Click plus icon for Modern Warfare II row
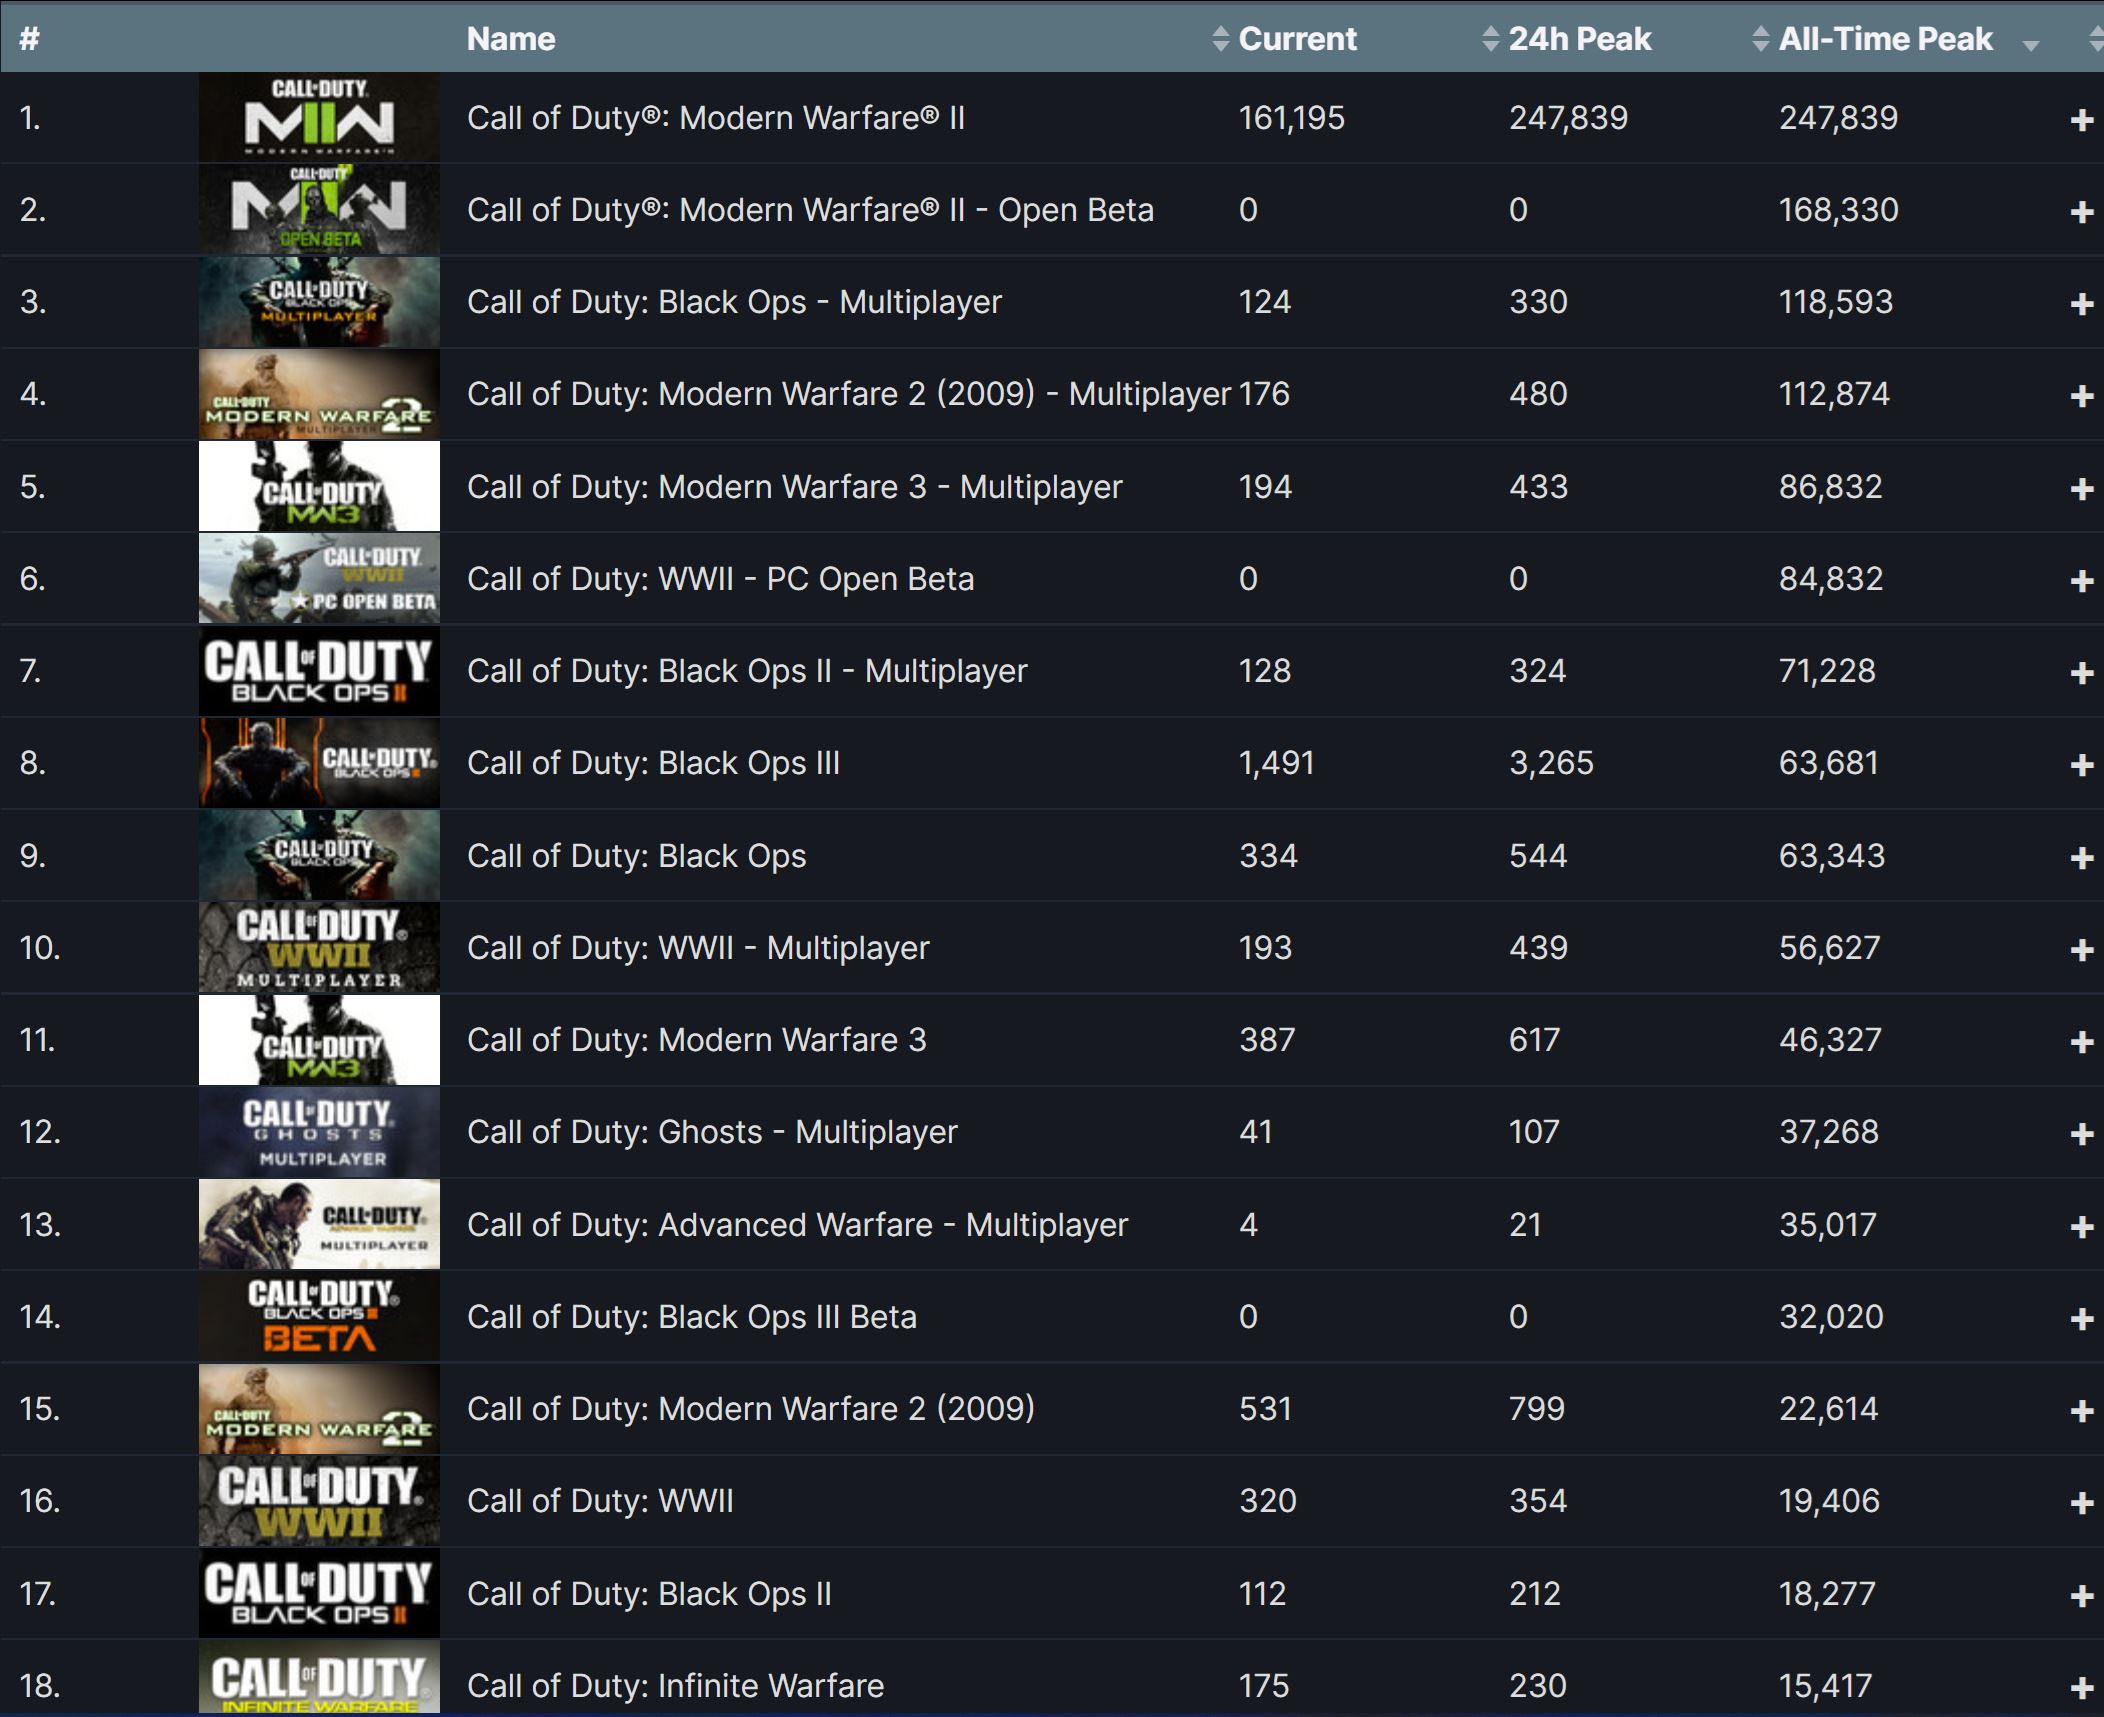2104x1717 pixels. click(x=2081, y=120)
